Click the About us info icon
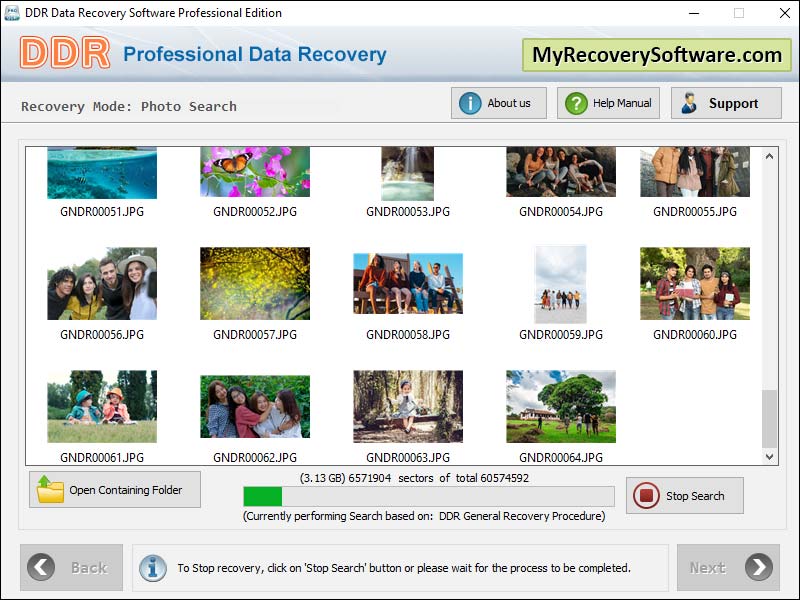The height and width of the screenshot is (600, 800). click(468, 102)
